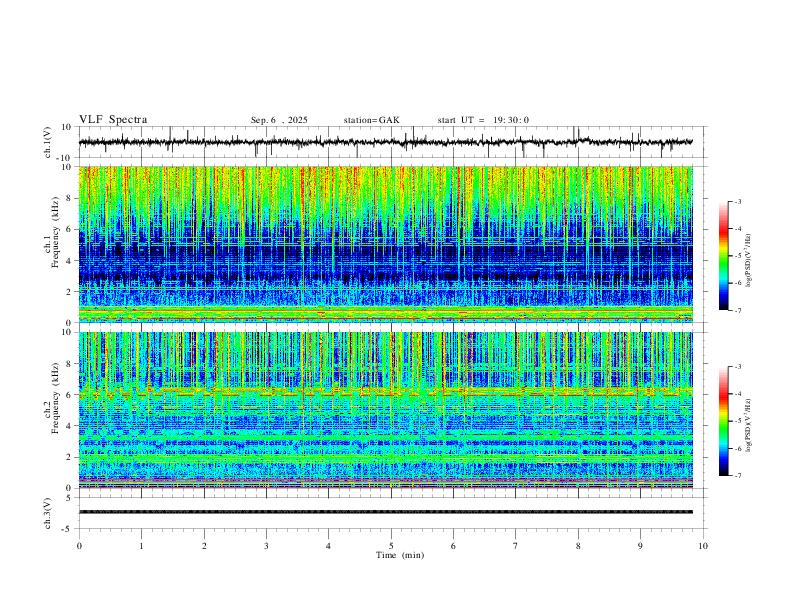Click the "8" kHz tick of ch.2 spectrogram
Viewport: 792px width, 612px height.
click(69, 364)
